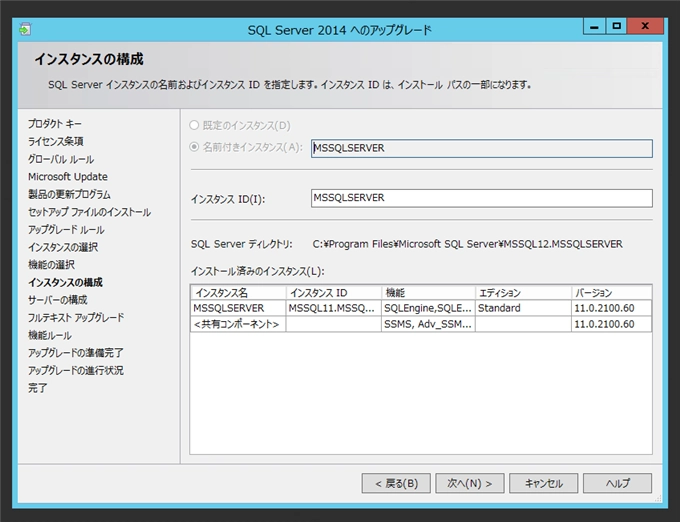Select the 既定のインスタンス(D) radio button

tap(194, 126)
